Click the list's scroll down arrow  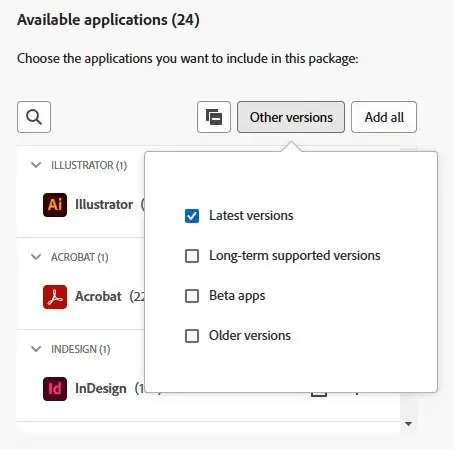(x=409, y=424)
